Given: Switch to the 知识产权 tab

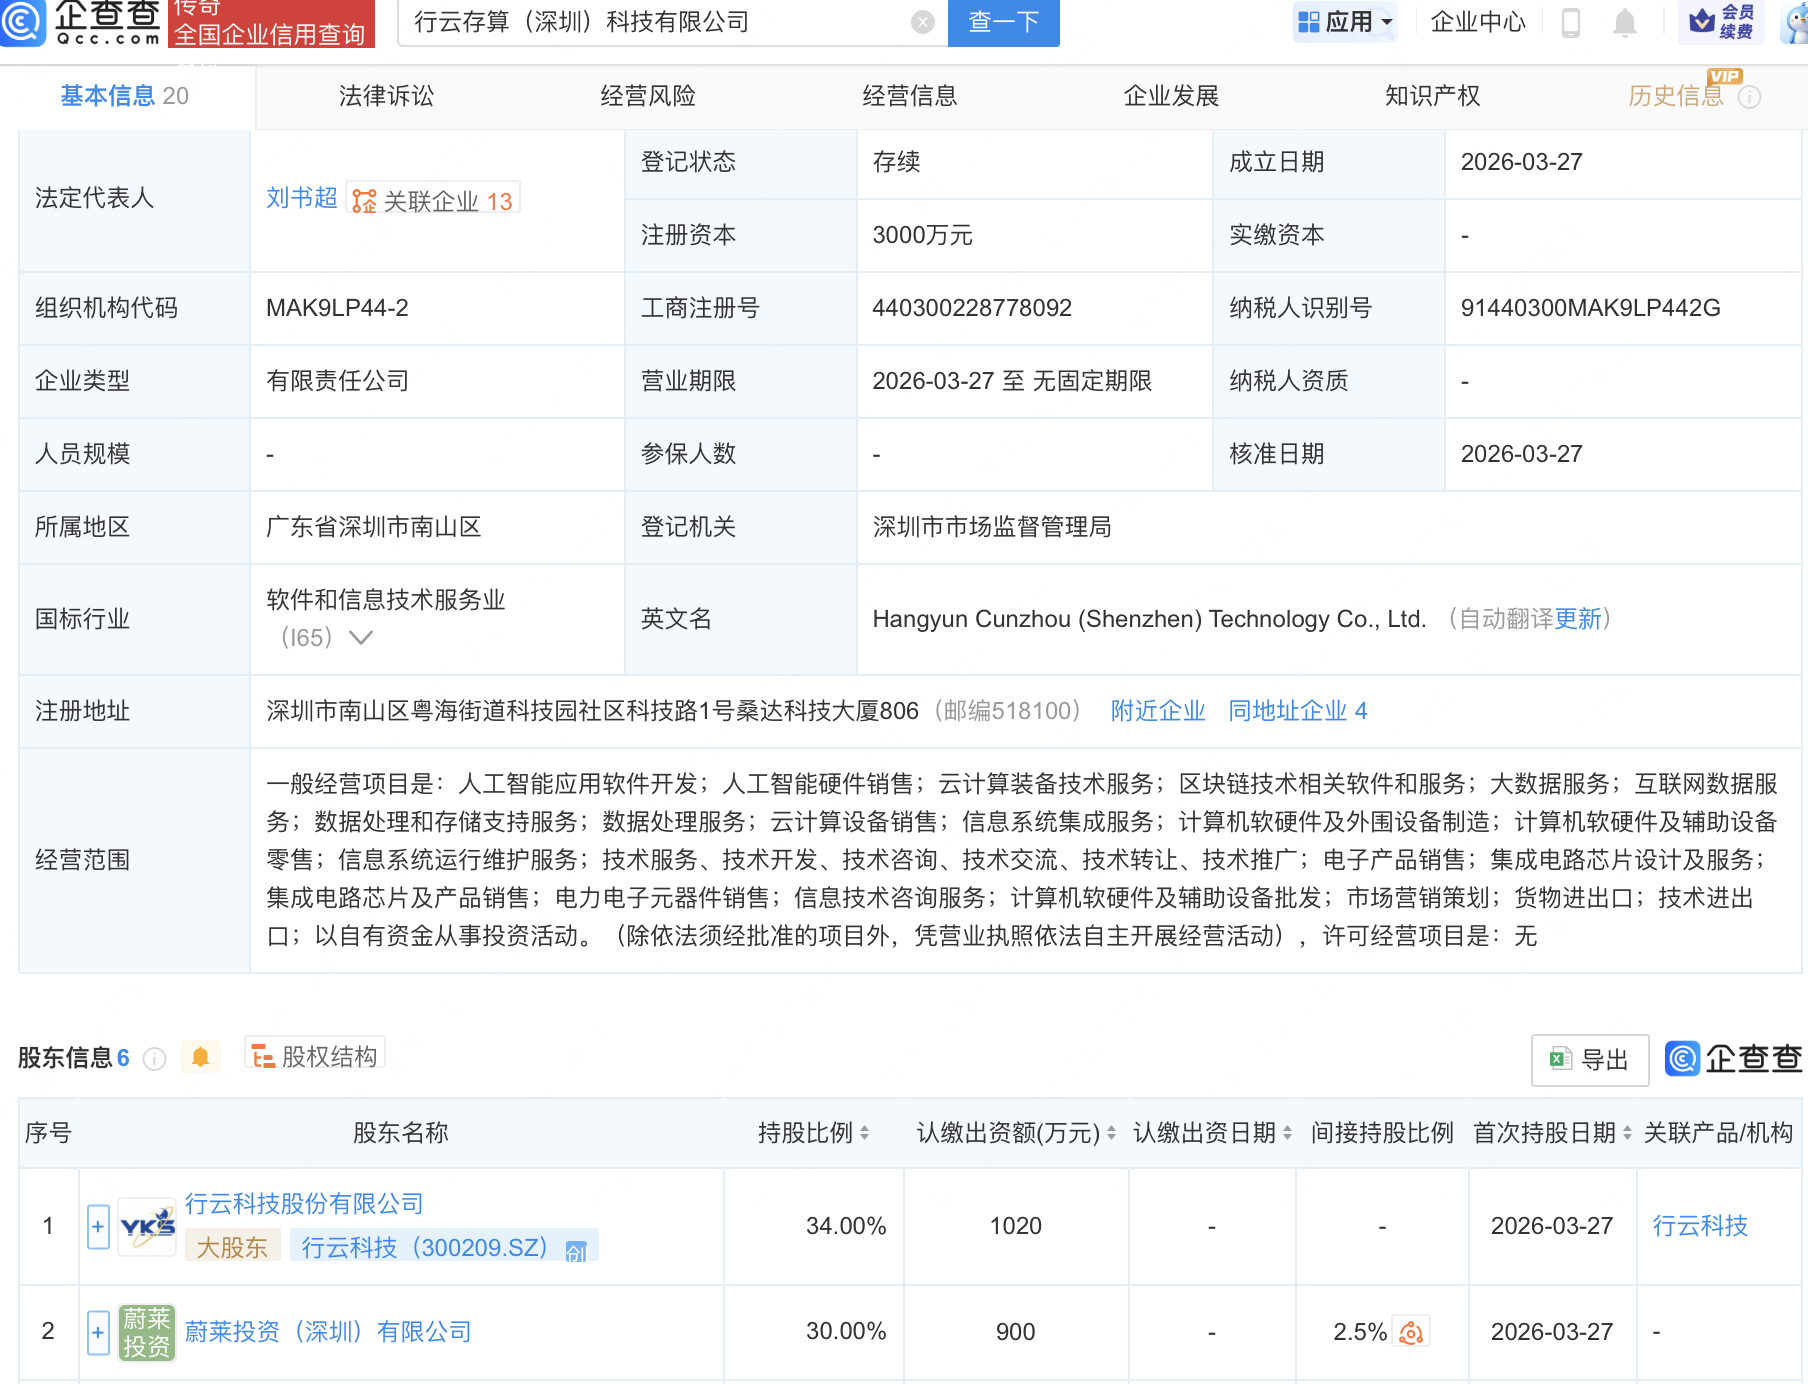Looking at the screenshot, I should pyautogui.click(x=1432, y=96).
